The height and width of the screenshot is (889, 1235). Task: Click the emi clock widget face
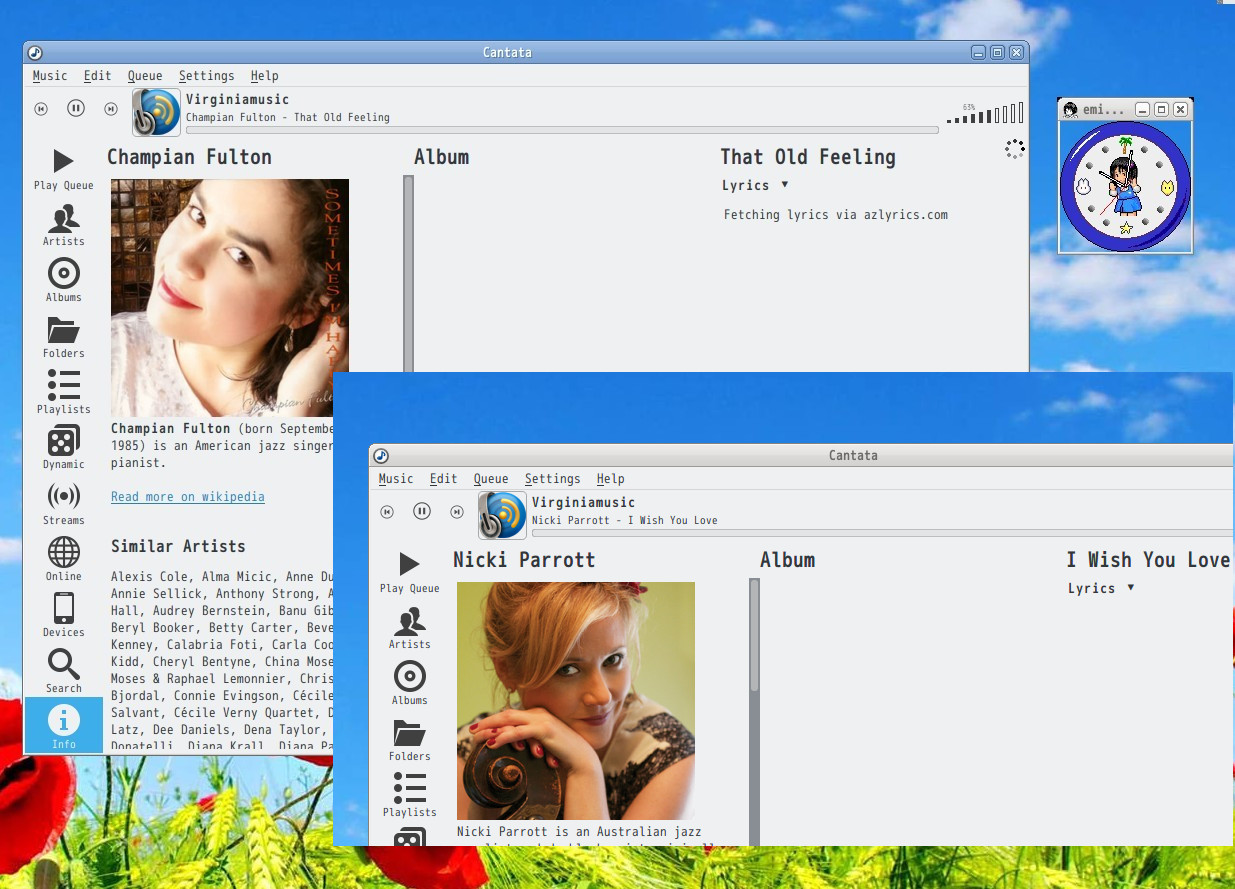(1125, 186)
